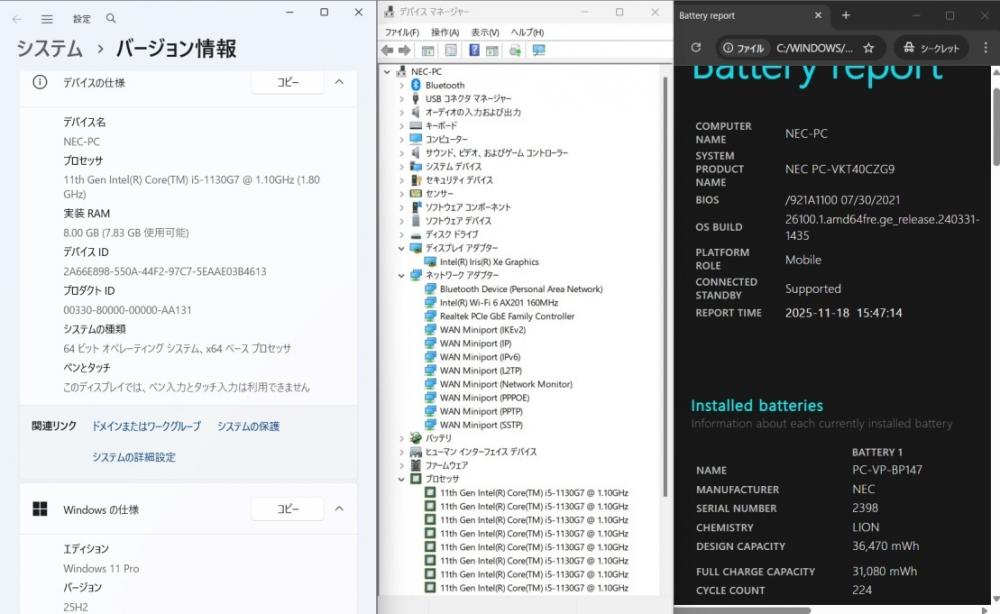Image resolution: width=1000 pixels, height=614 pixels.
Task: Click the scan for hardware changes monitor icon
Action: 539,50
